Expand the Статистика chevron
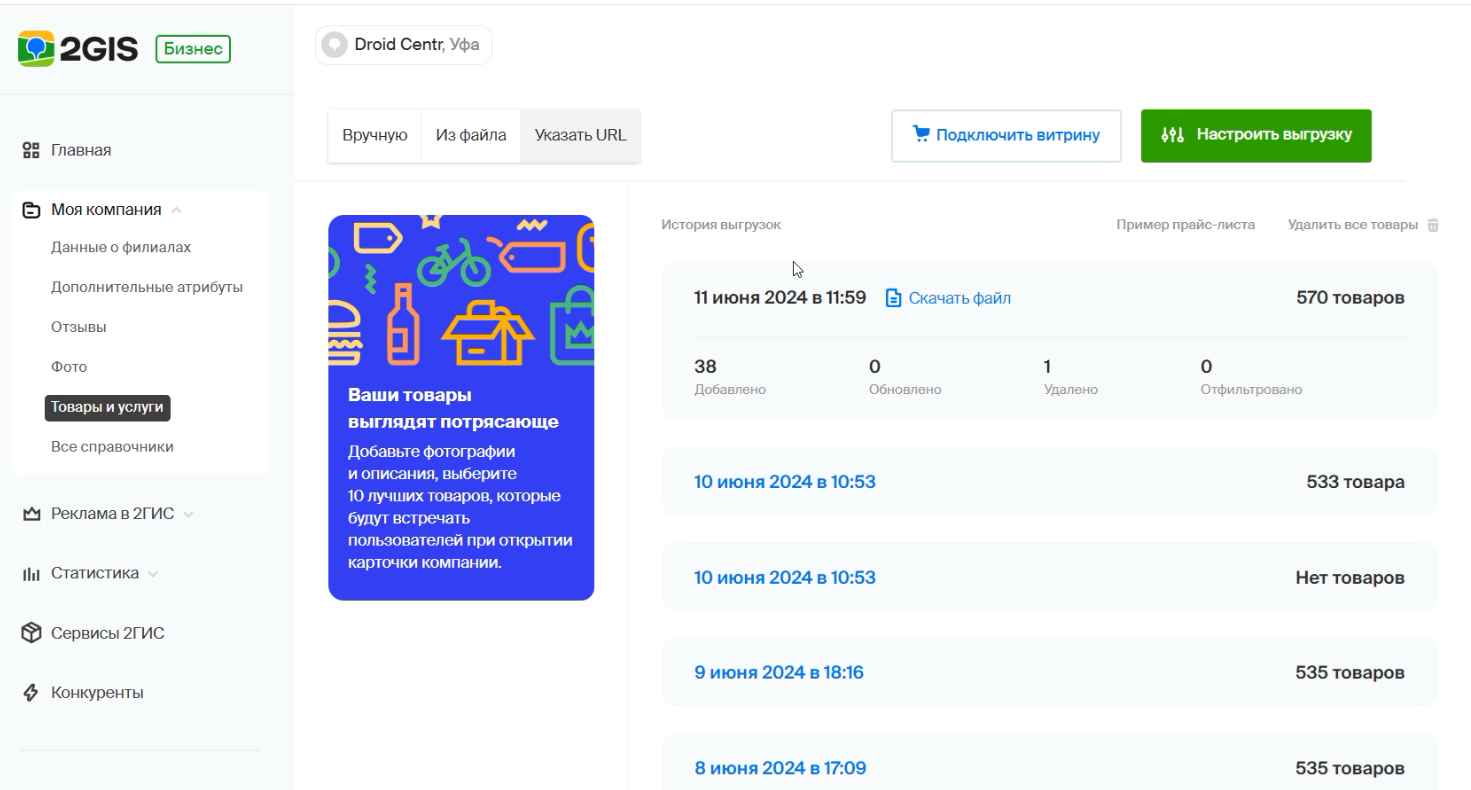This screenshot has height=790, width=1471. pyautogui.click(x=152, y=574)
